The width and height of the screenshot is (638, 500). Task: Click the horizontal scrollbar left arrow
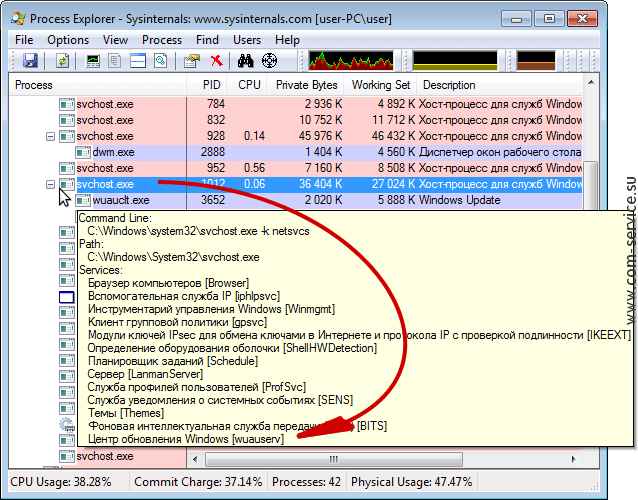click(195, 459)
